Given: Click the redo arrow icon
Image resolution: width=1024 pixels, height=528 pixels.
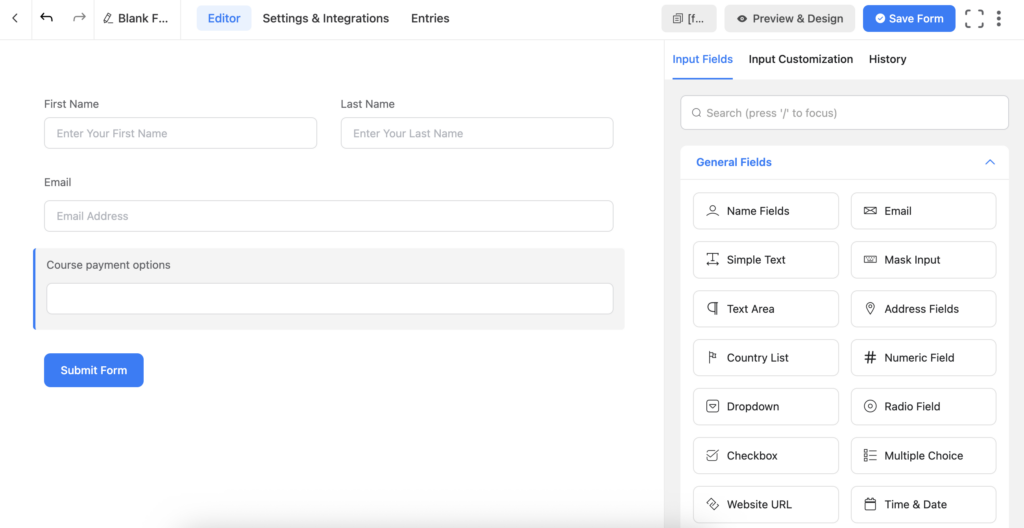Looking at the screenshot, I should pyautogui.click(x=79, y=18).
